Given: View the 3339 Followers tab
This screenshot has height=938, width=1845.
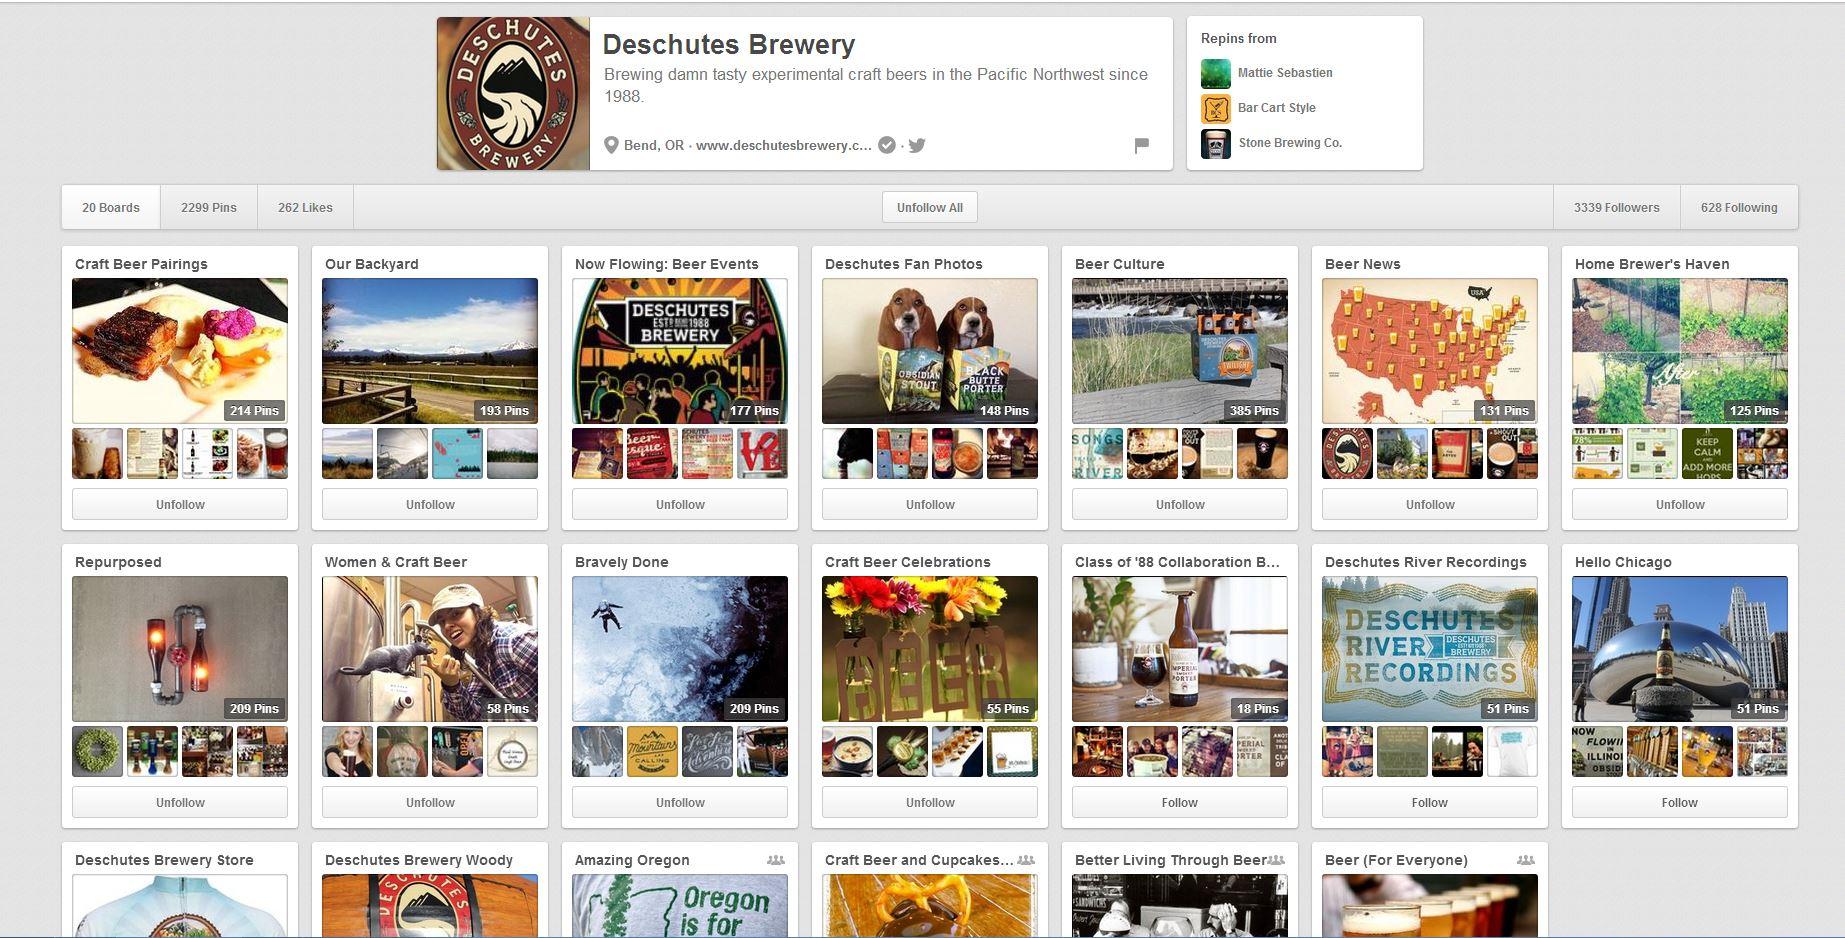Looking at the screenshot, I should [1616, 208].
